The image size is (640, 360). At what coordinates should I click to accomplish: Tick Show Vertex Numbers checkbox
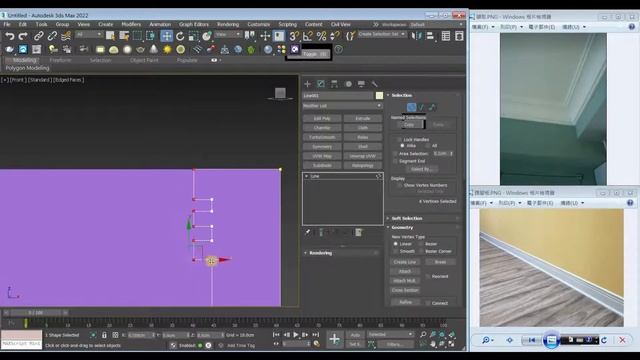click(x=399, y=185)
